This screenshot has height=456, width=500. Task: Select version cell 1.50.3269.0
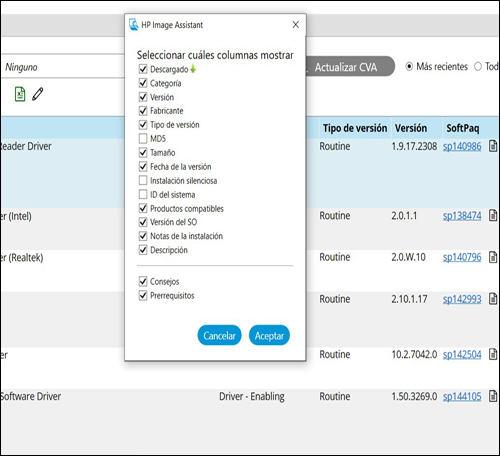414,396
